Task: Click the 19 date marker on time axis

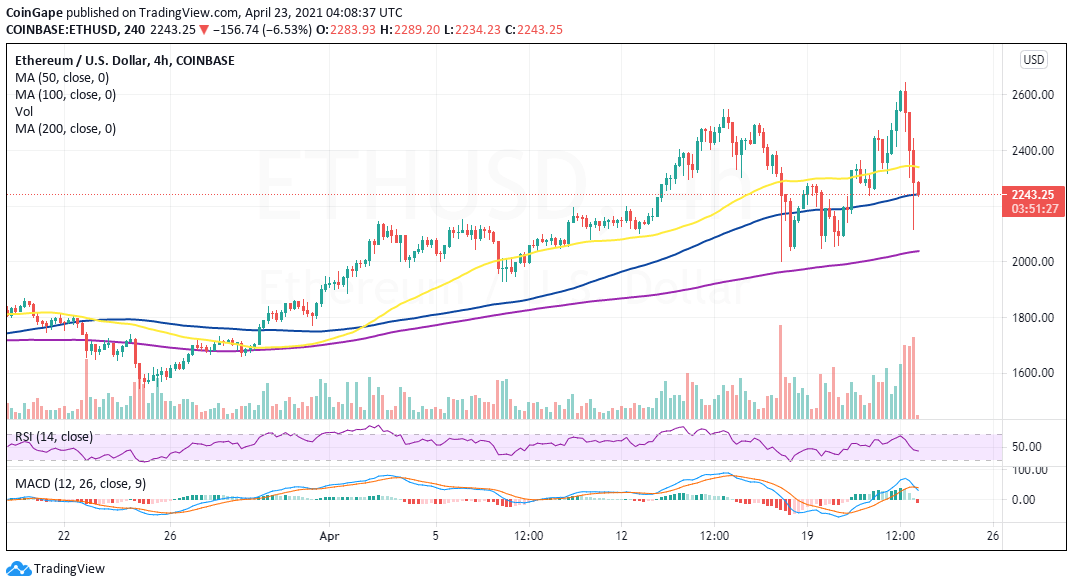Action: click(x=807, y=536)
